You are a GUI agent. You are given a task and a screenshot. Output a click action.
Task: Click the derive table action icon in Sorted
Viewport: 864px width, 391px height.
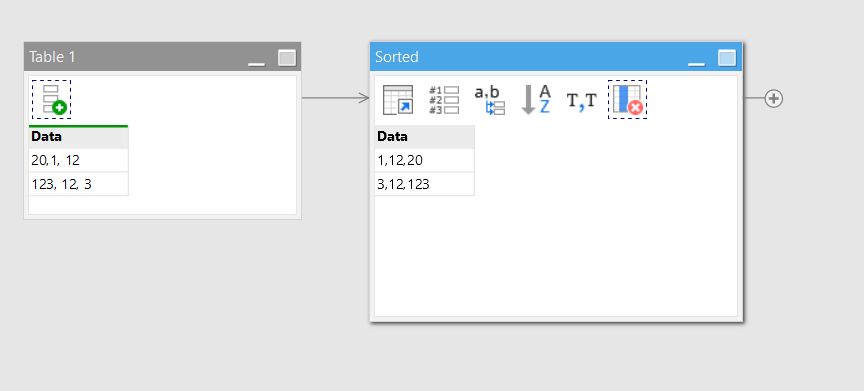(398, 100)
